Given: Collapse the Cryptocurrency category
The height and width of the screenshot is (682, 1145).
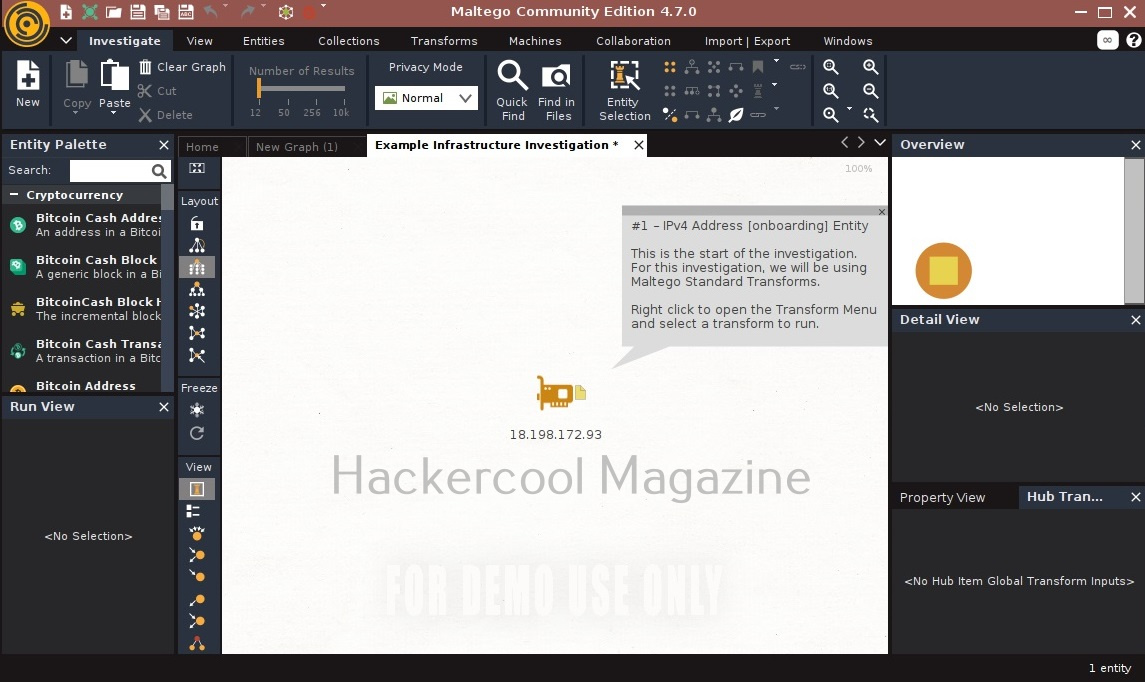Looking at the screenshot, I should tap(14, 195).
